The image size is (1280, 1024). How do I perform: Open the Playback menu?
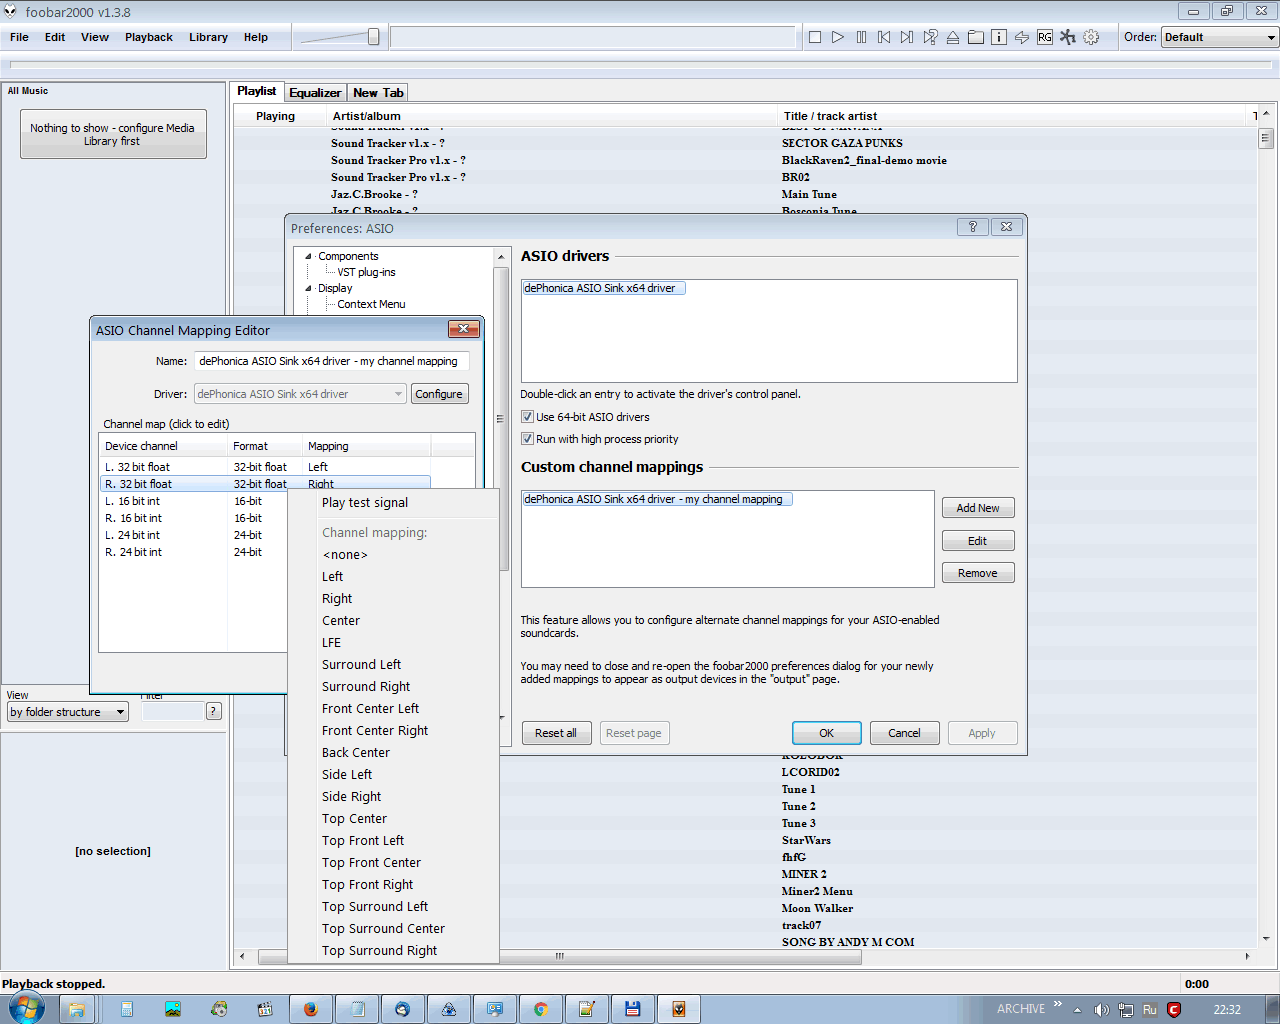pos(149,37)
